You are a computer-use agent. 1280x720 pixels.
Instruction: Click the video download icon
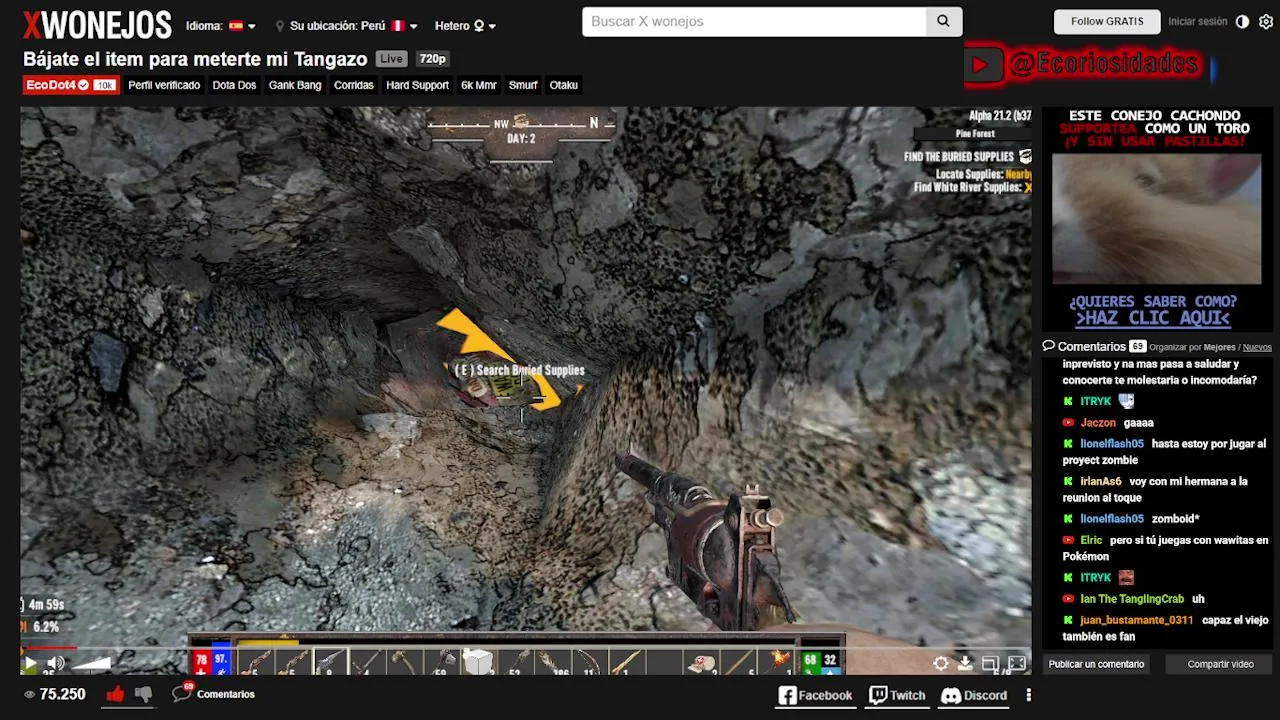point(965,663)
